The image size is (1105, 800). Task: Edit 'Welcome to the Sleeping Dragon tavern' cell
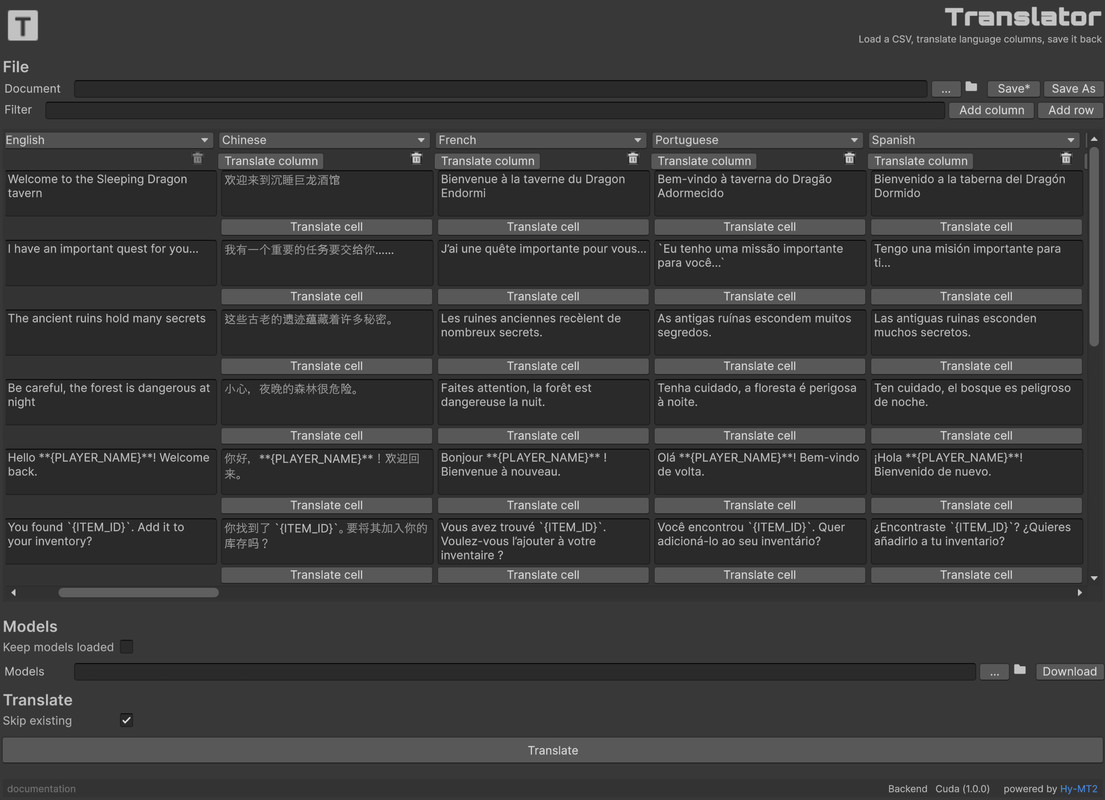point(111,192)
